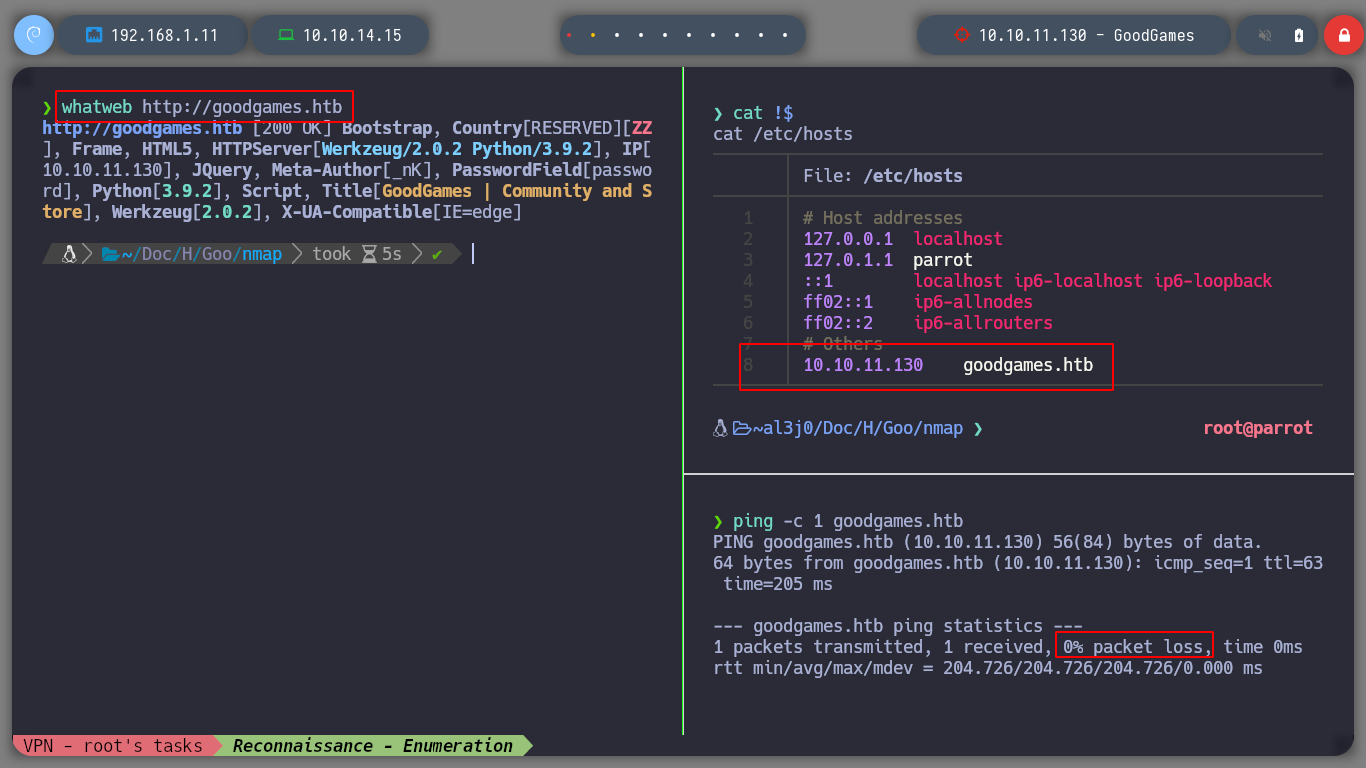Click the Tux penguin icon in right prompt

click(720, 428)
